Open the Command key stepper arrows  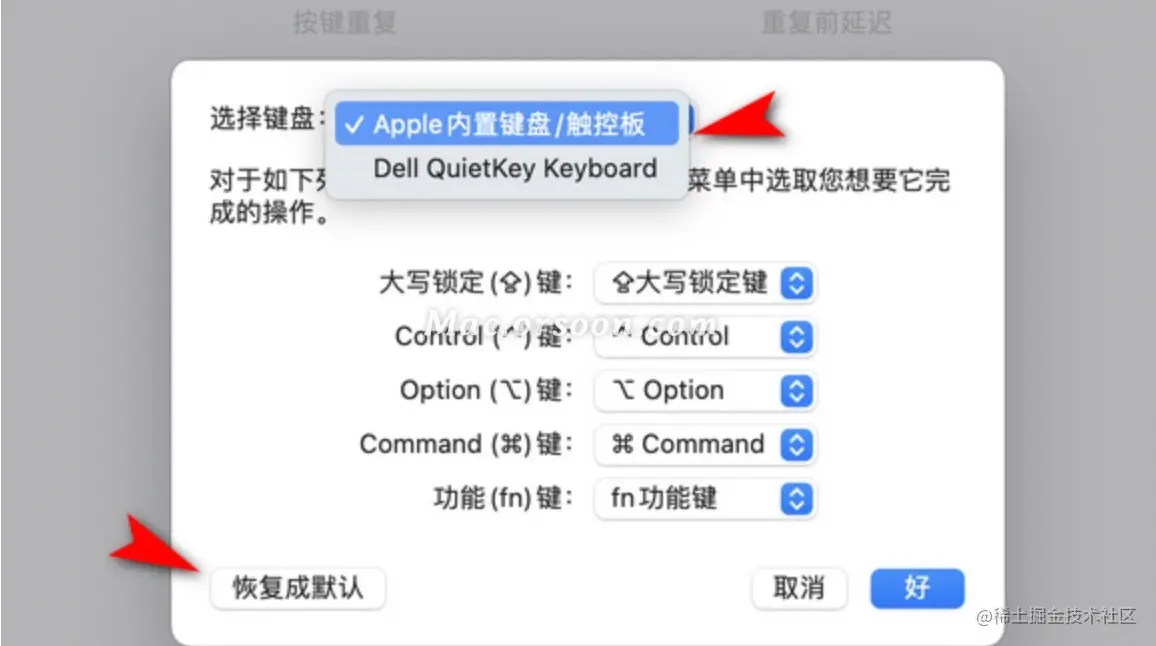(x=796, y=445)
